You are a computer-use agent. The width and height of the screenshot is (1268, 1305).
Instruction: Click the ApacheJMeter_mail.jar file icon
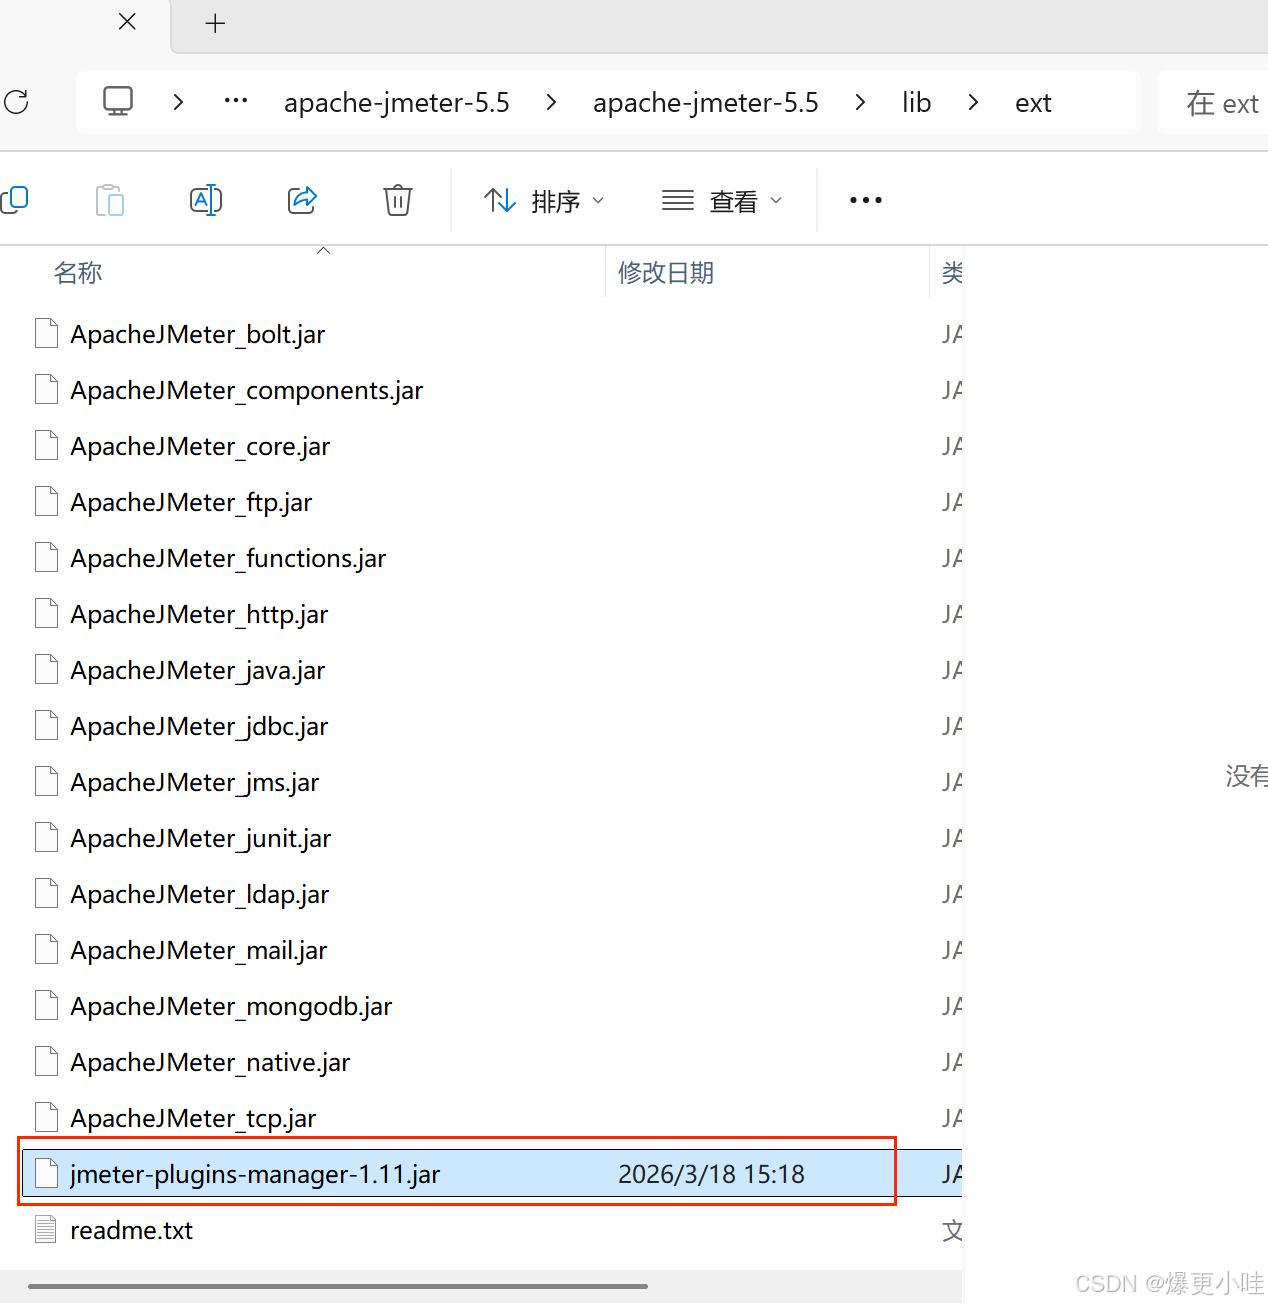(46, 950)
